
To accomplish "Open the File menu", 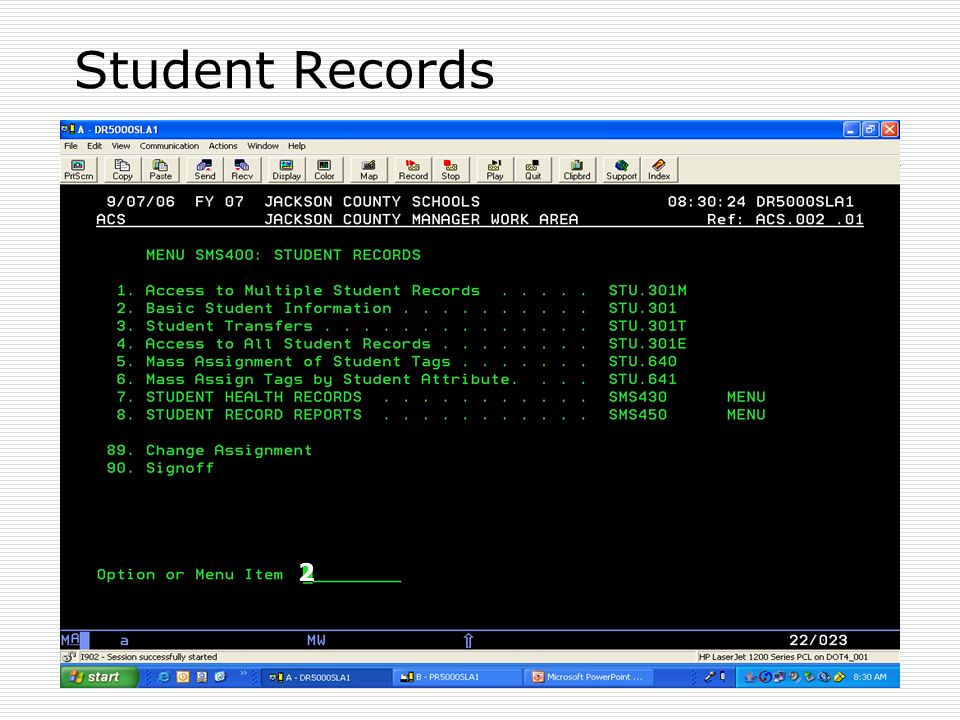I will coord(71,146).
